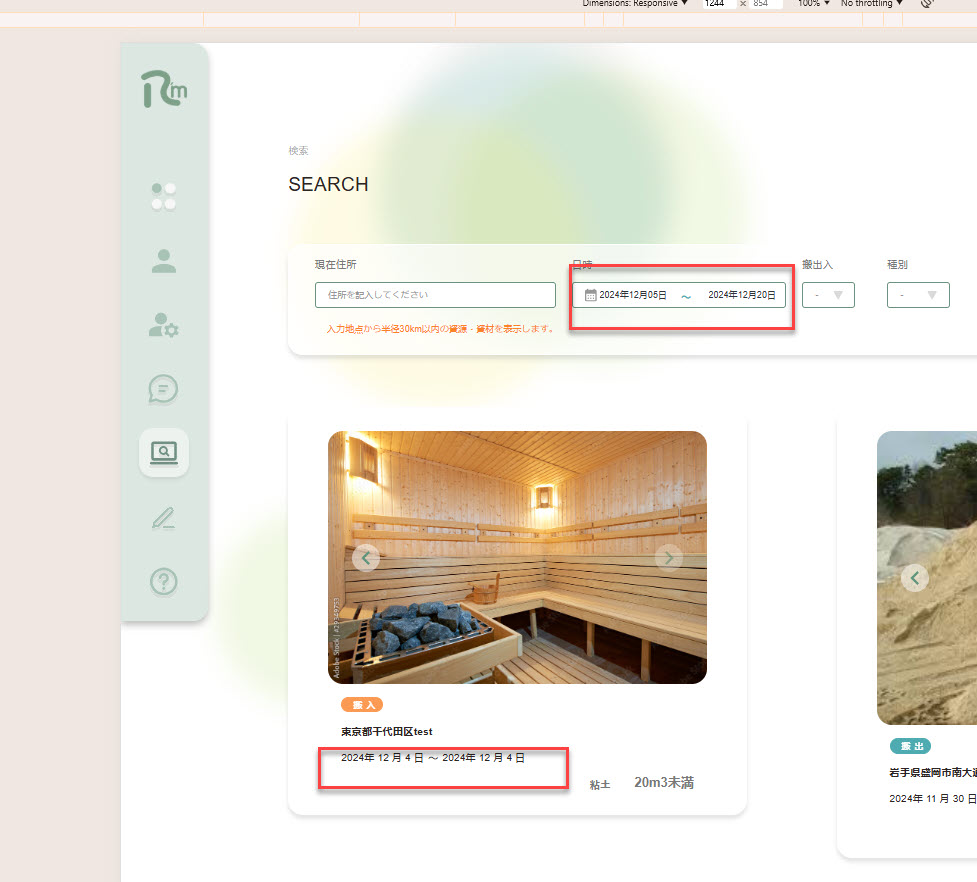Click the end date 2024年12月20日
This screenshot has height=882, width=977.
[741, 295]
